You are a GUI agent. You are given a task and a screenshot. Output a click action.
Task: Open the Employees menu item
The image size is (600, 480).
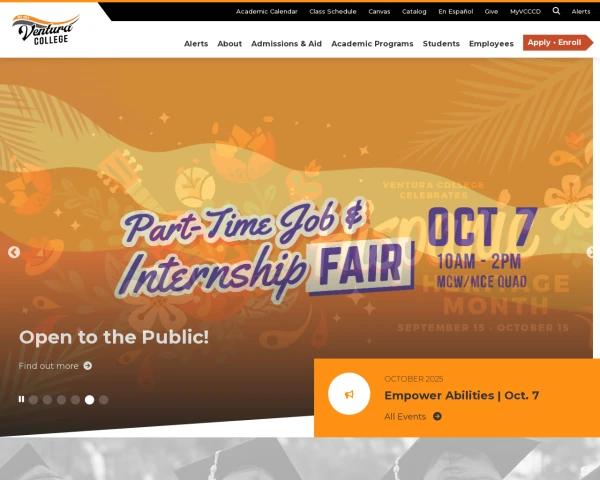(x=491, y=44)
